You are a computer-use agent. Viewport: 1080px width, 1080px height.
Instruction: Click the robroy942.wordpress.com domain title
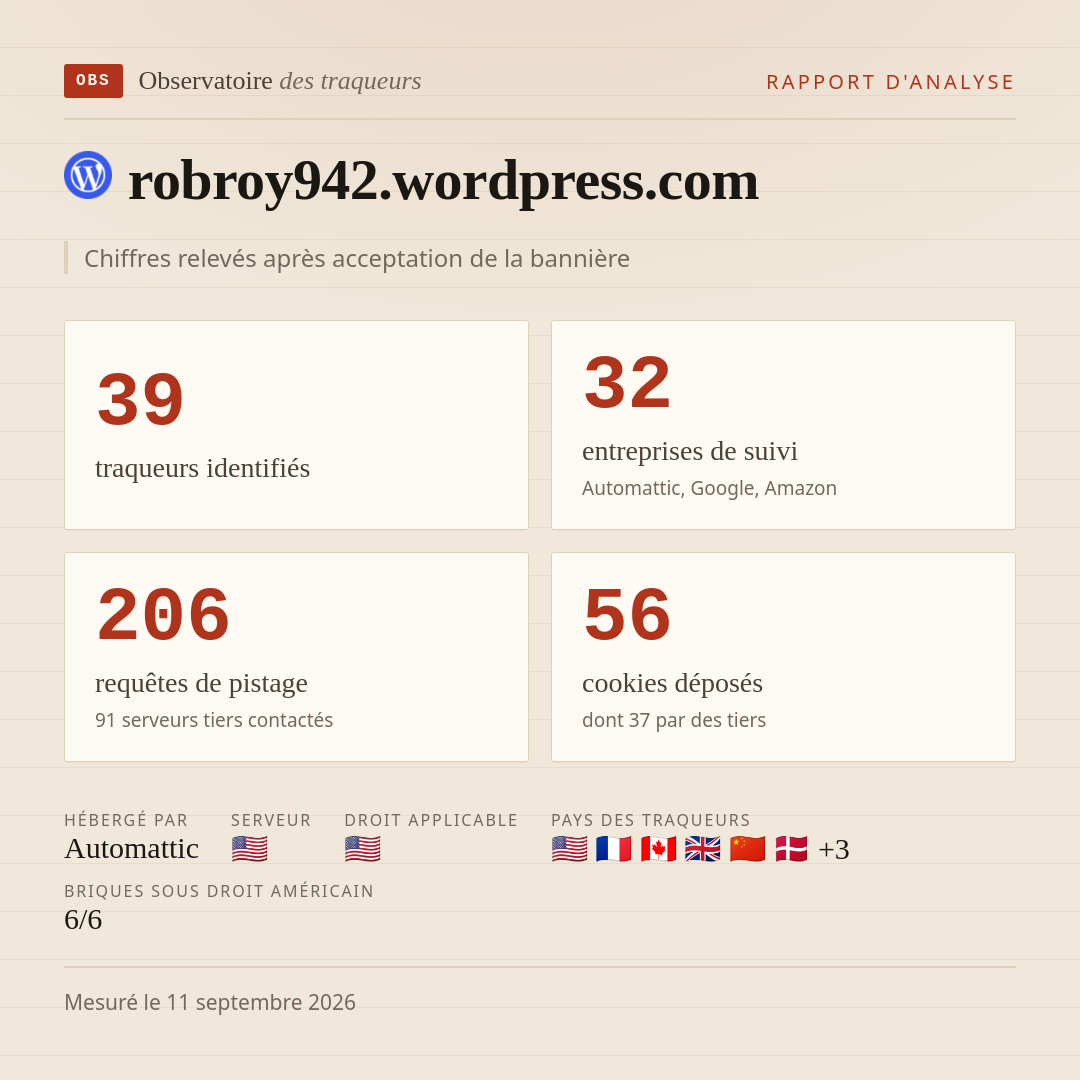[444, 181]
